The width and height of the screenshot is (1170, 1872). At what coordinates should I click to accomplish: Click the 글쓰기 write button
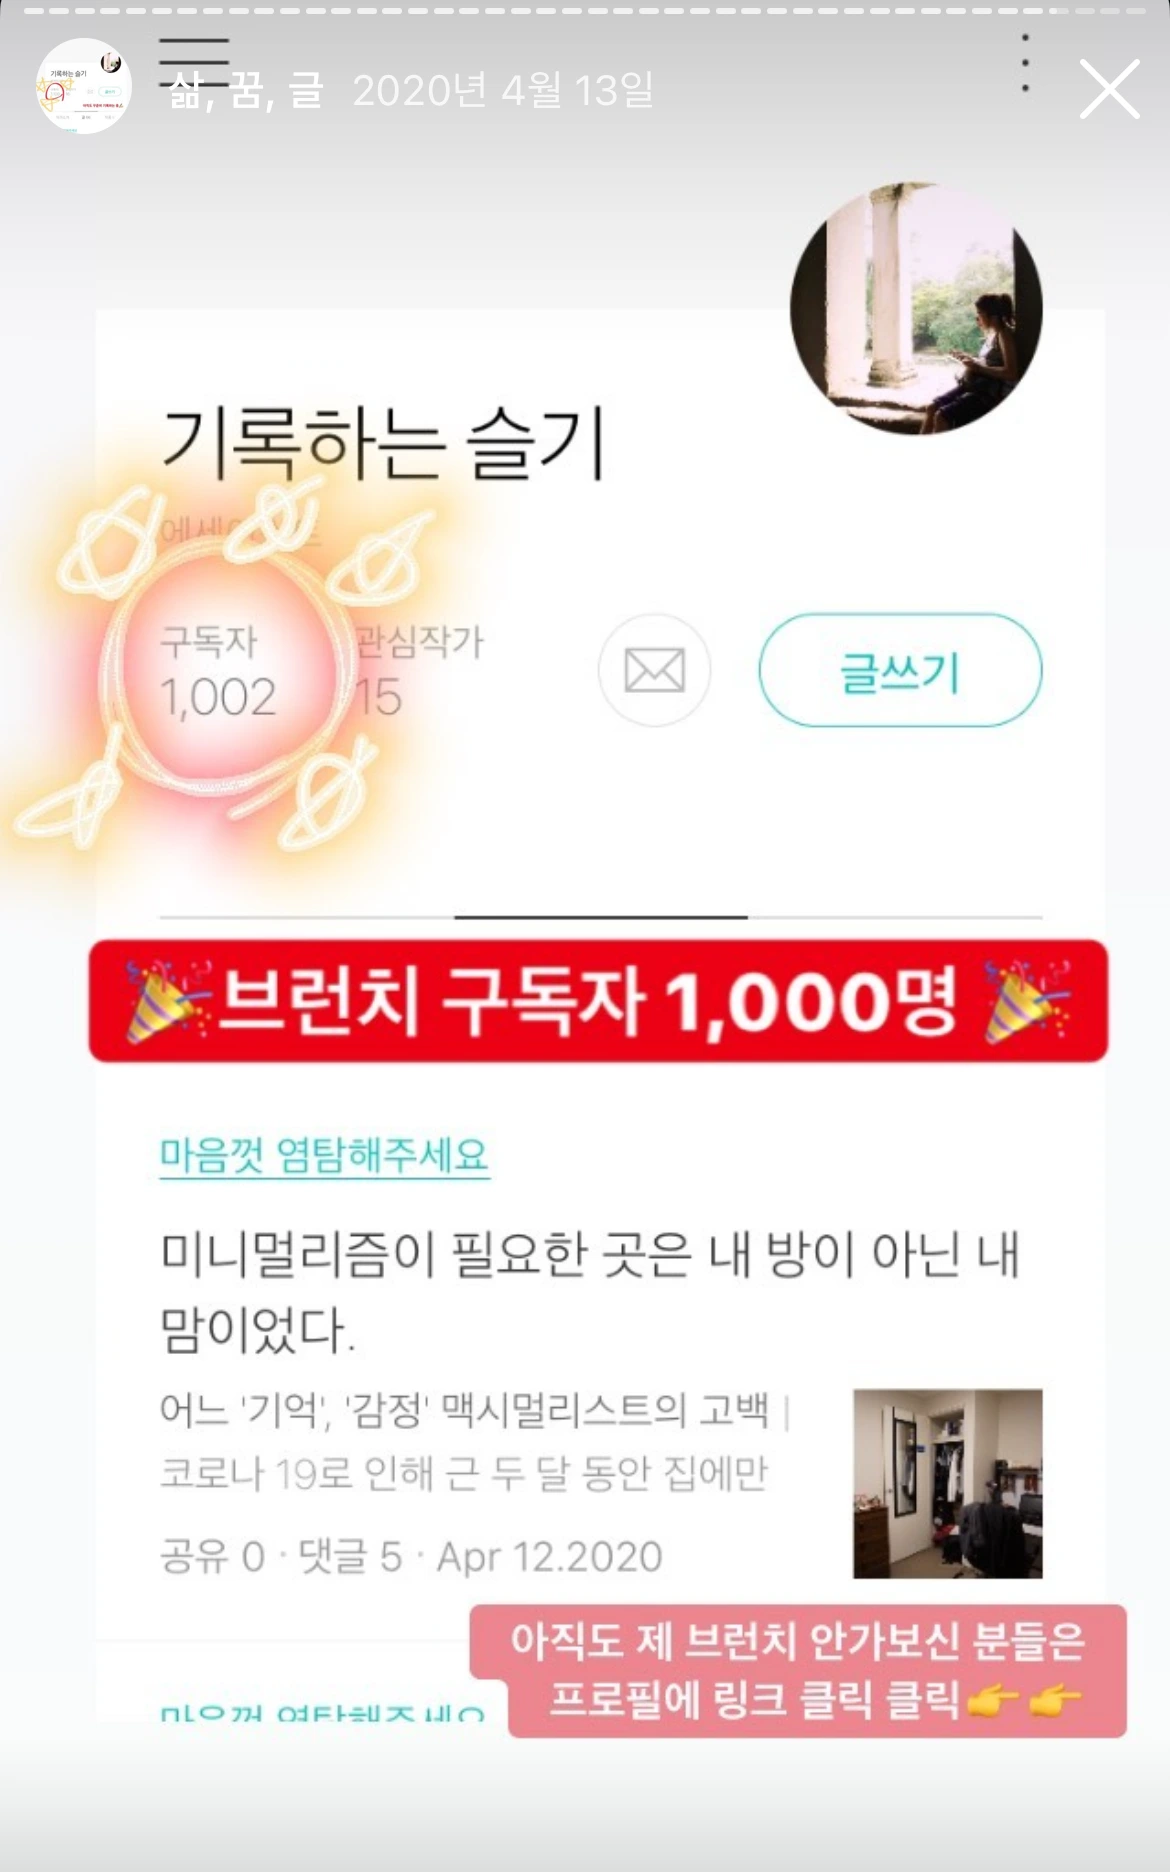pyautogui.click(x=900, y=670)
